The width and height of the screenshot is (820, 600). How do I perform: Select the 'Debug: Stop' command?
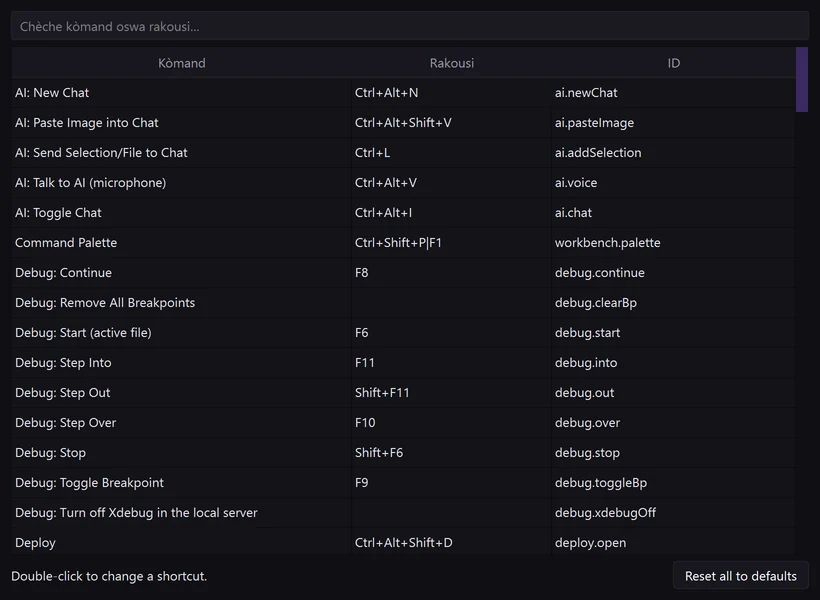coord(181,452)
